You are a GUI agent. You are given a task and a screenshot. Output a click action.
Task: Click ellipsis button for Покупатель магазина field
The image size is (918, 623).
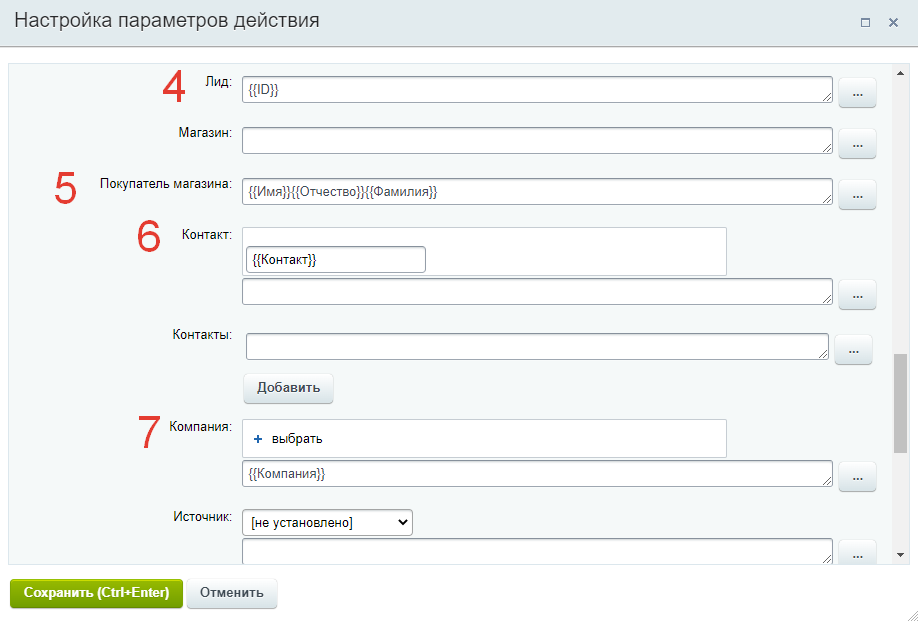[856, 195]
